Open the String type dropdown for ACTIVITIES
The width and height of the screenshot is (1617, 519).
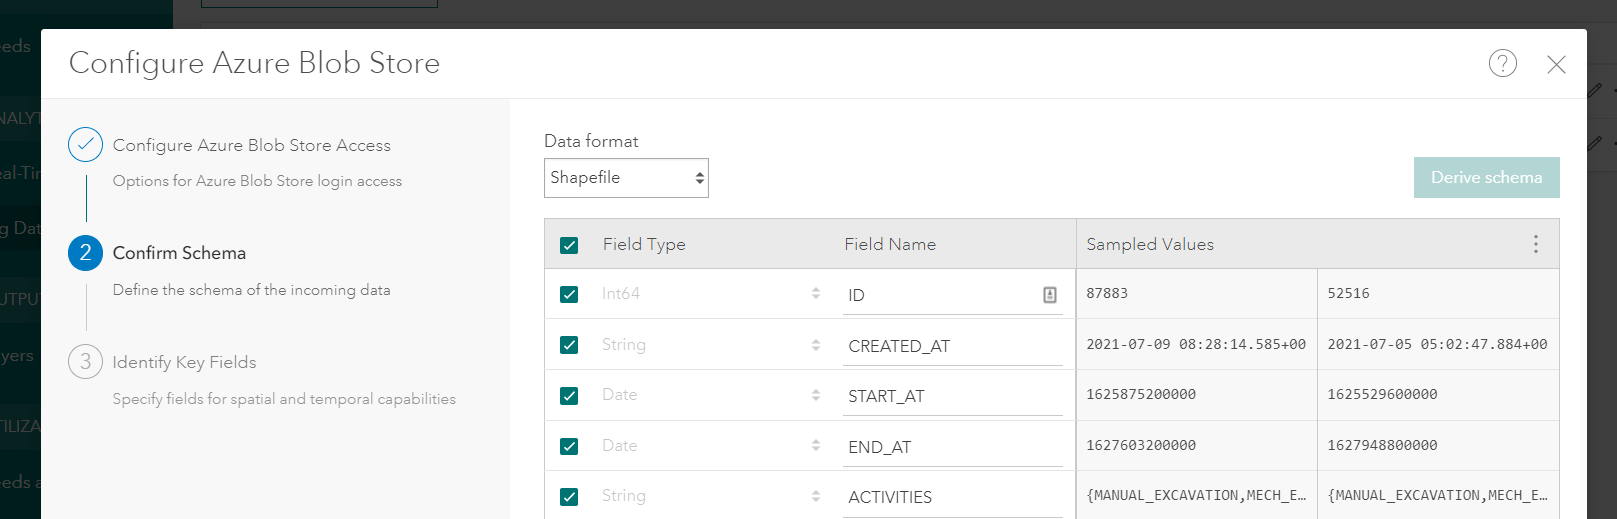(x=711, y=496)
